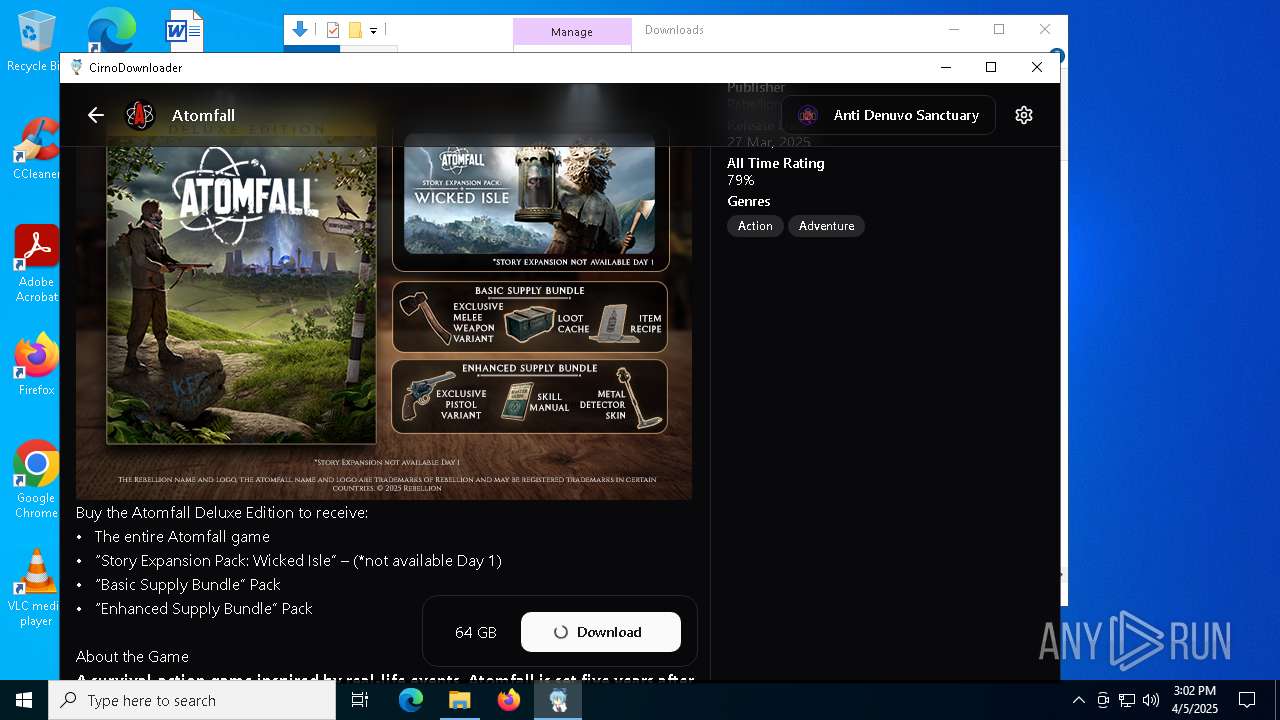Open Microsoft Edge desktop shortcut

click(x=111, y=30)
